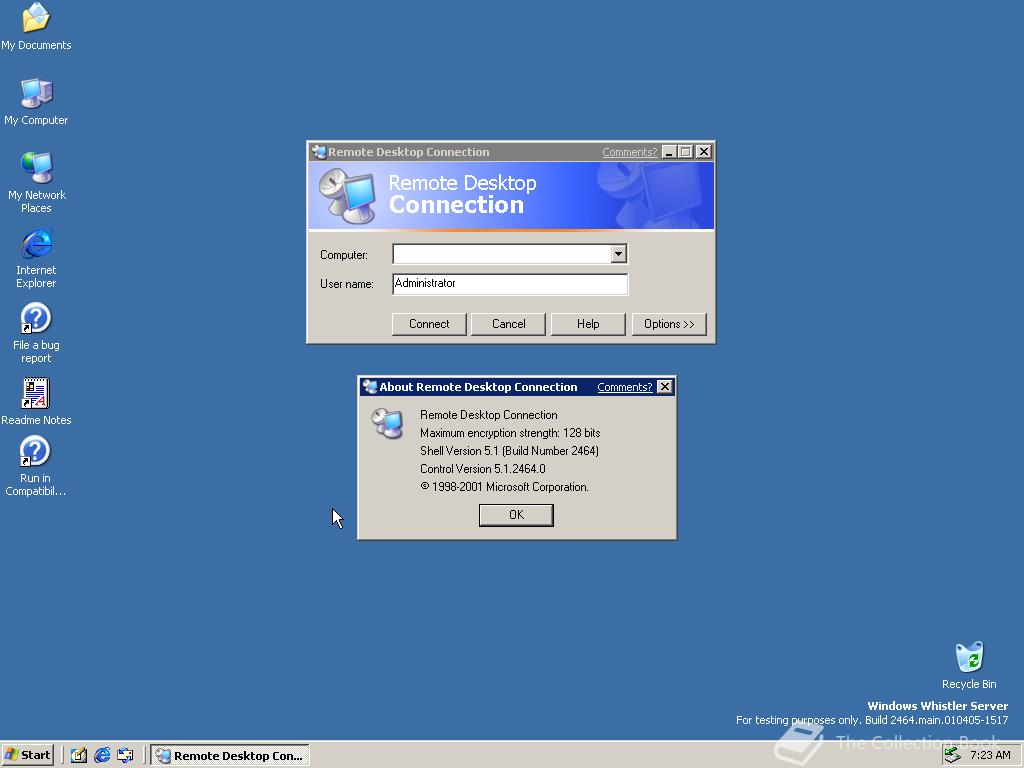Click the quick launch notepad-style icon

tap(79, 755)
